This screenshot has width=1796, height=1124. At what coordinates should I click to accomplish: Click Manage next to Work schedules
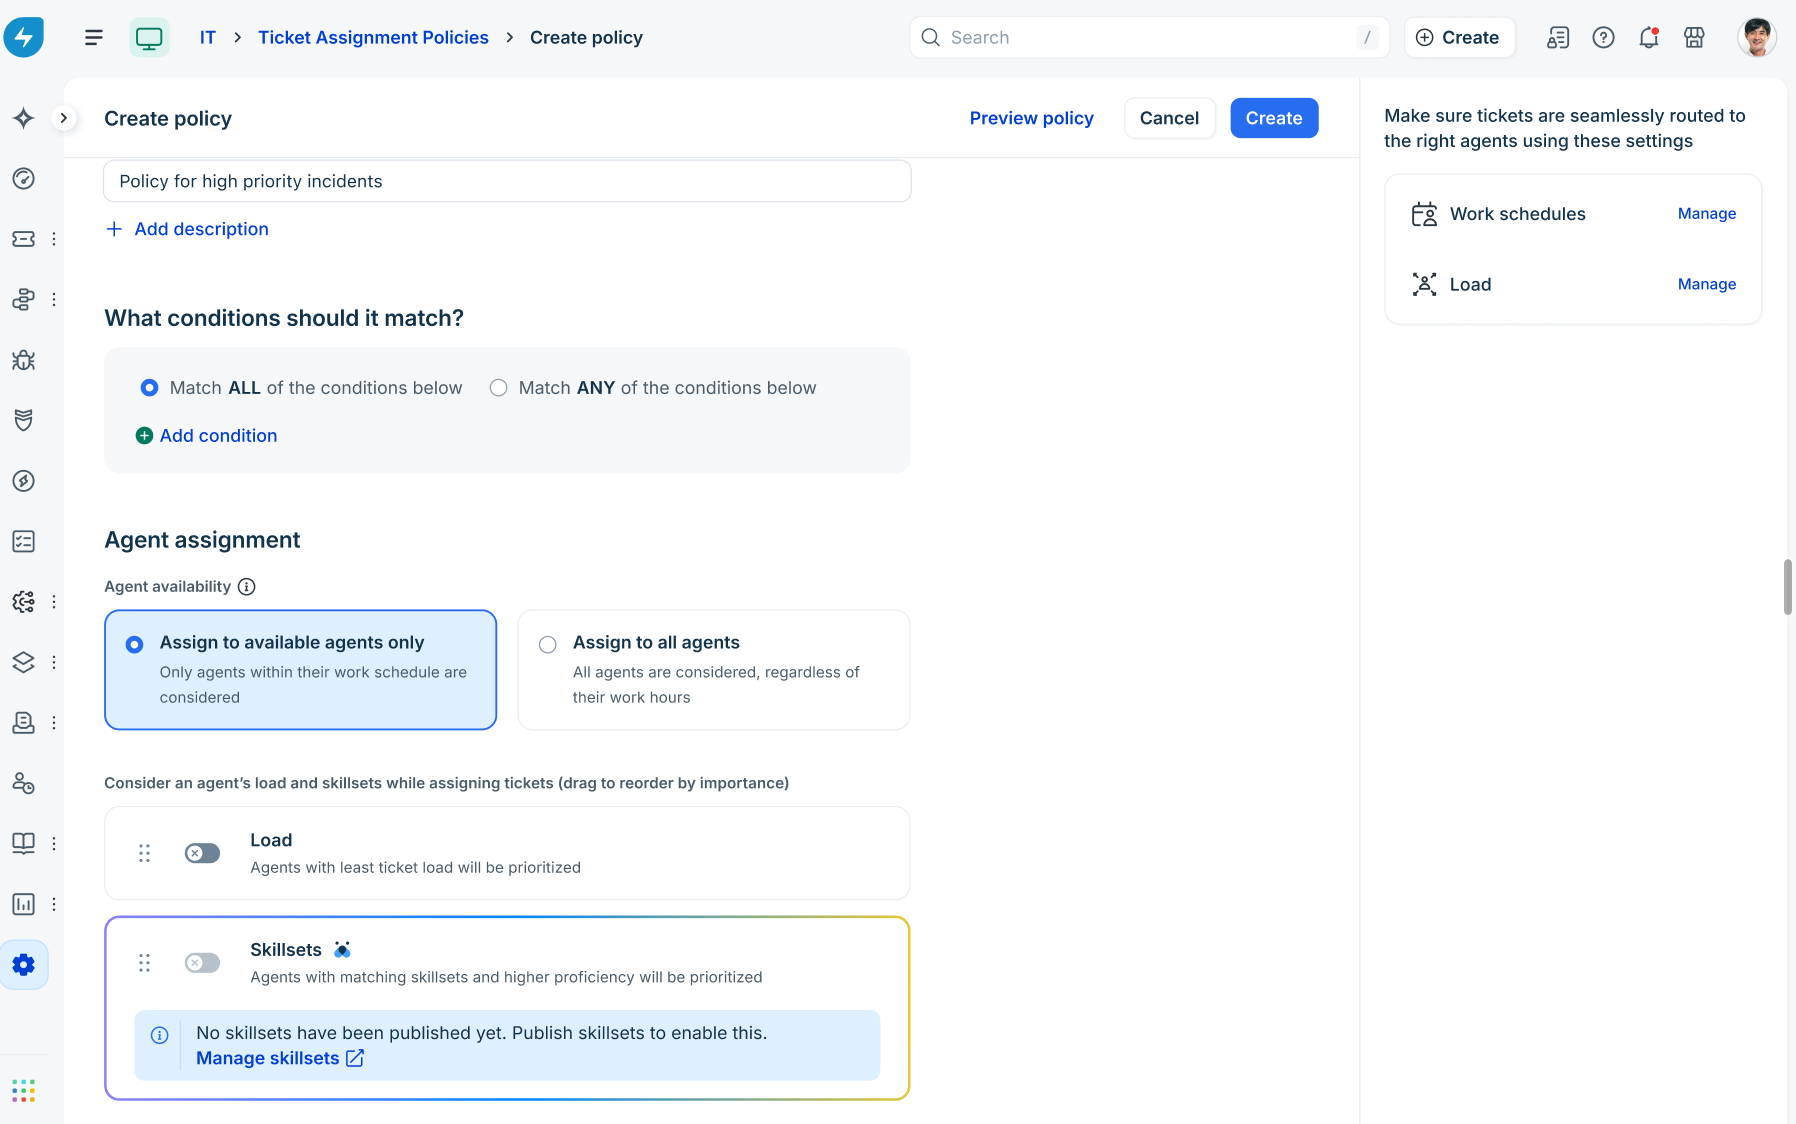pyautogui.click(x=1707, y=214)
